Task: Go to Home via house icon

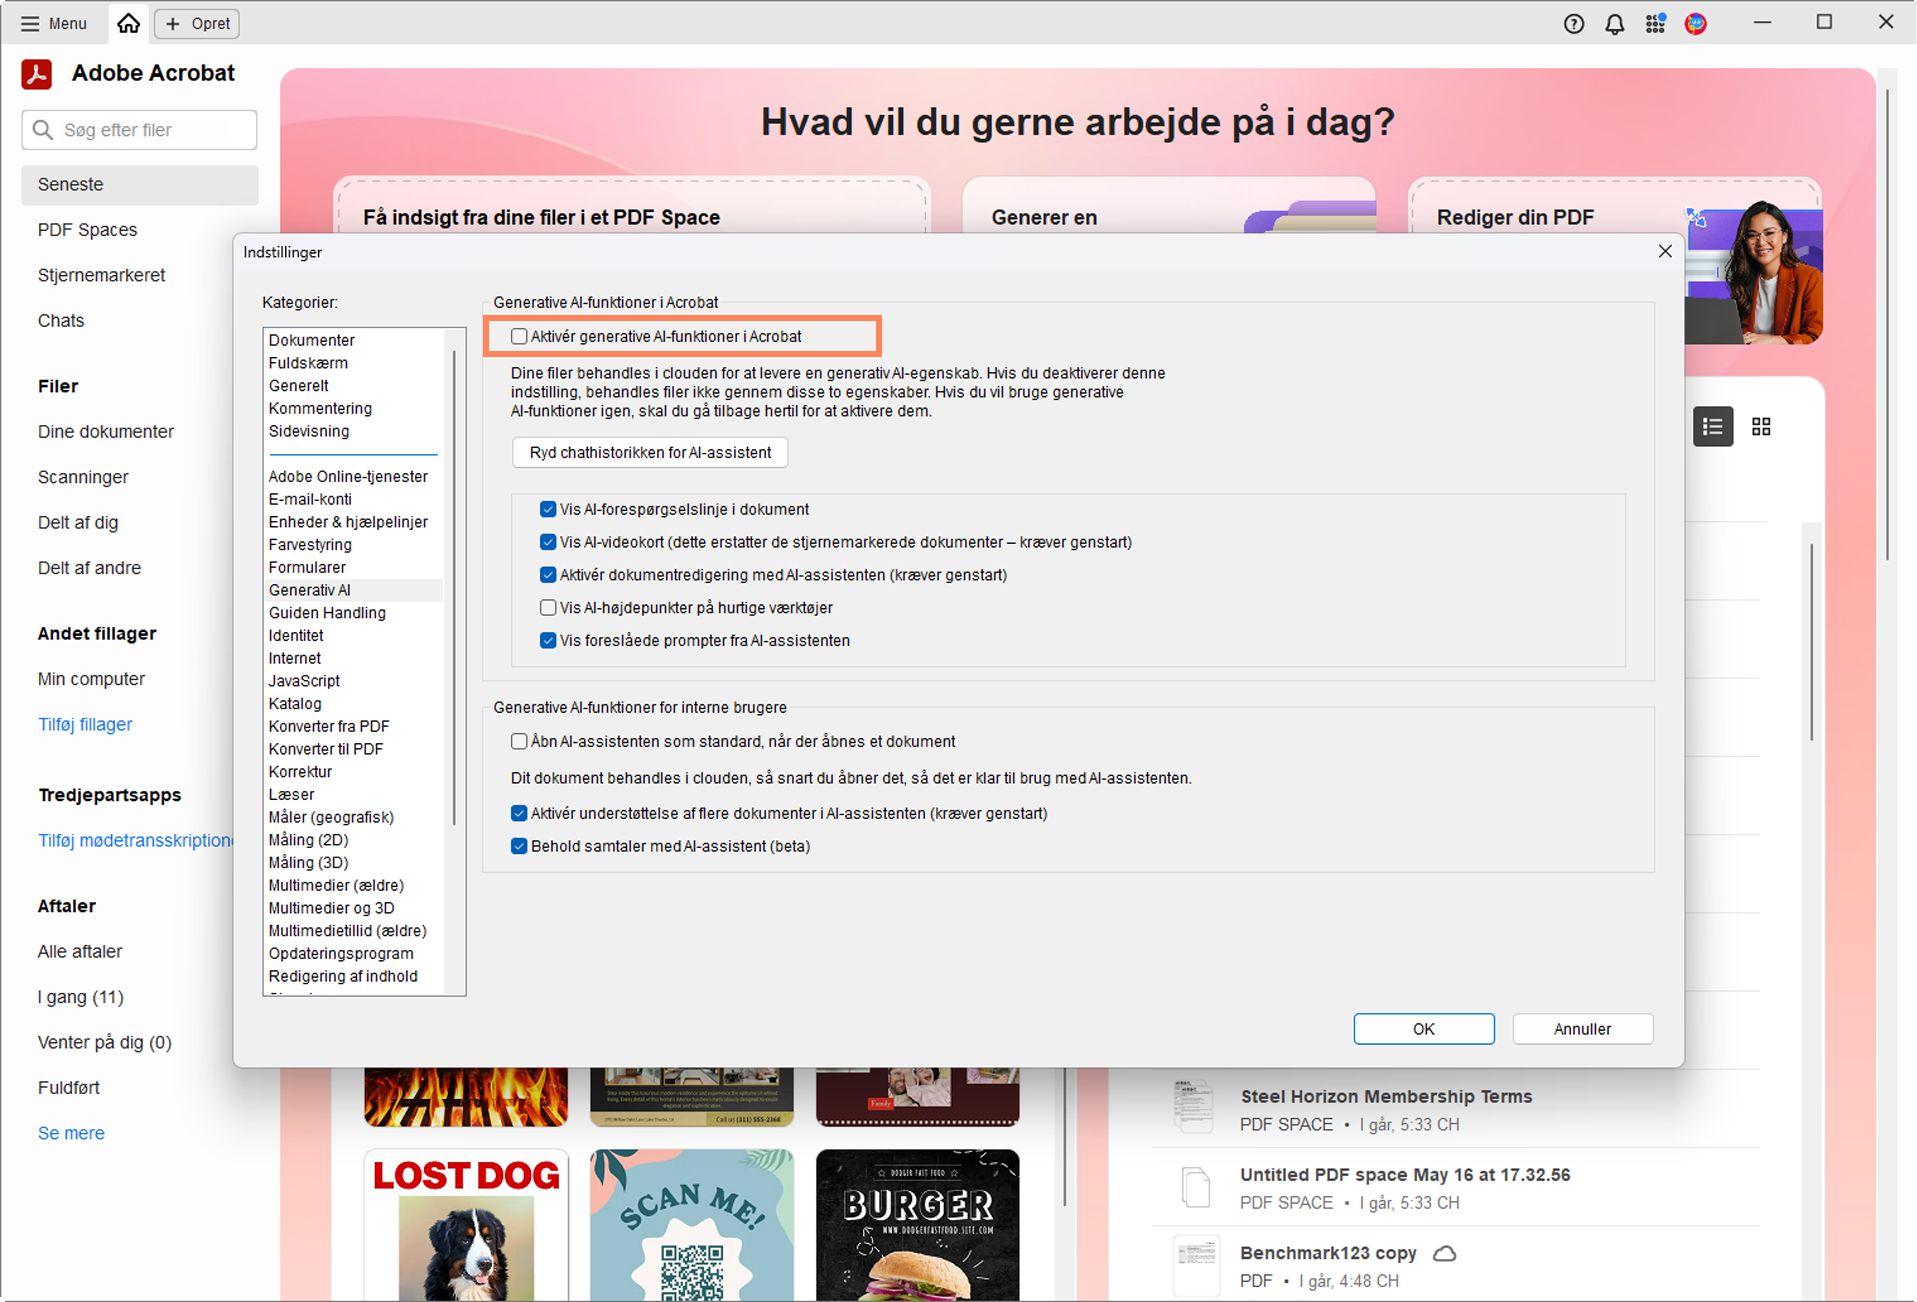Action: click(128, 23)
